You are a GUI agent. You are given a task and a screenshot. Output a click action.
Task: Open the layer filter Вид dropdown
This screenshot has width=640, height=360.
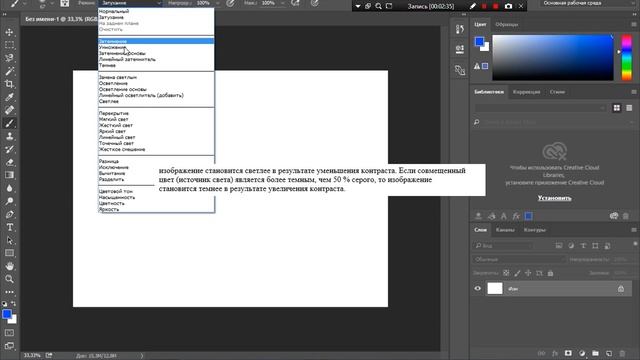tap(504, 246)
